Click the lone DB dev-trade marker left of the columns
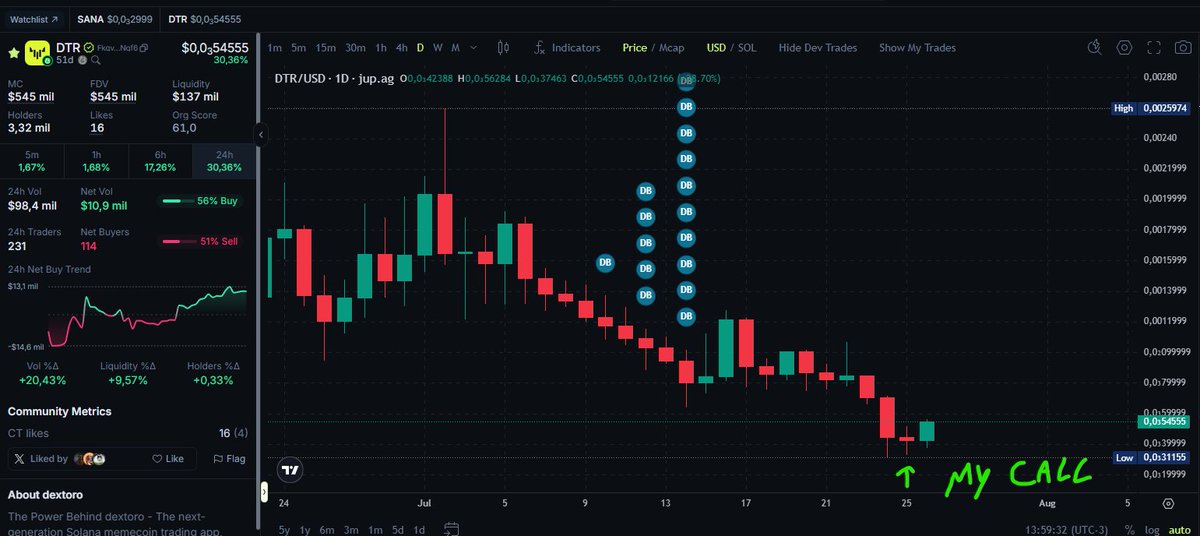Image resolution: width=1200 pixels, height=536 pixels. (605, 263)
